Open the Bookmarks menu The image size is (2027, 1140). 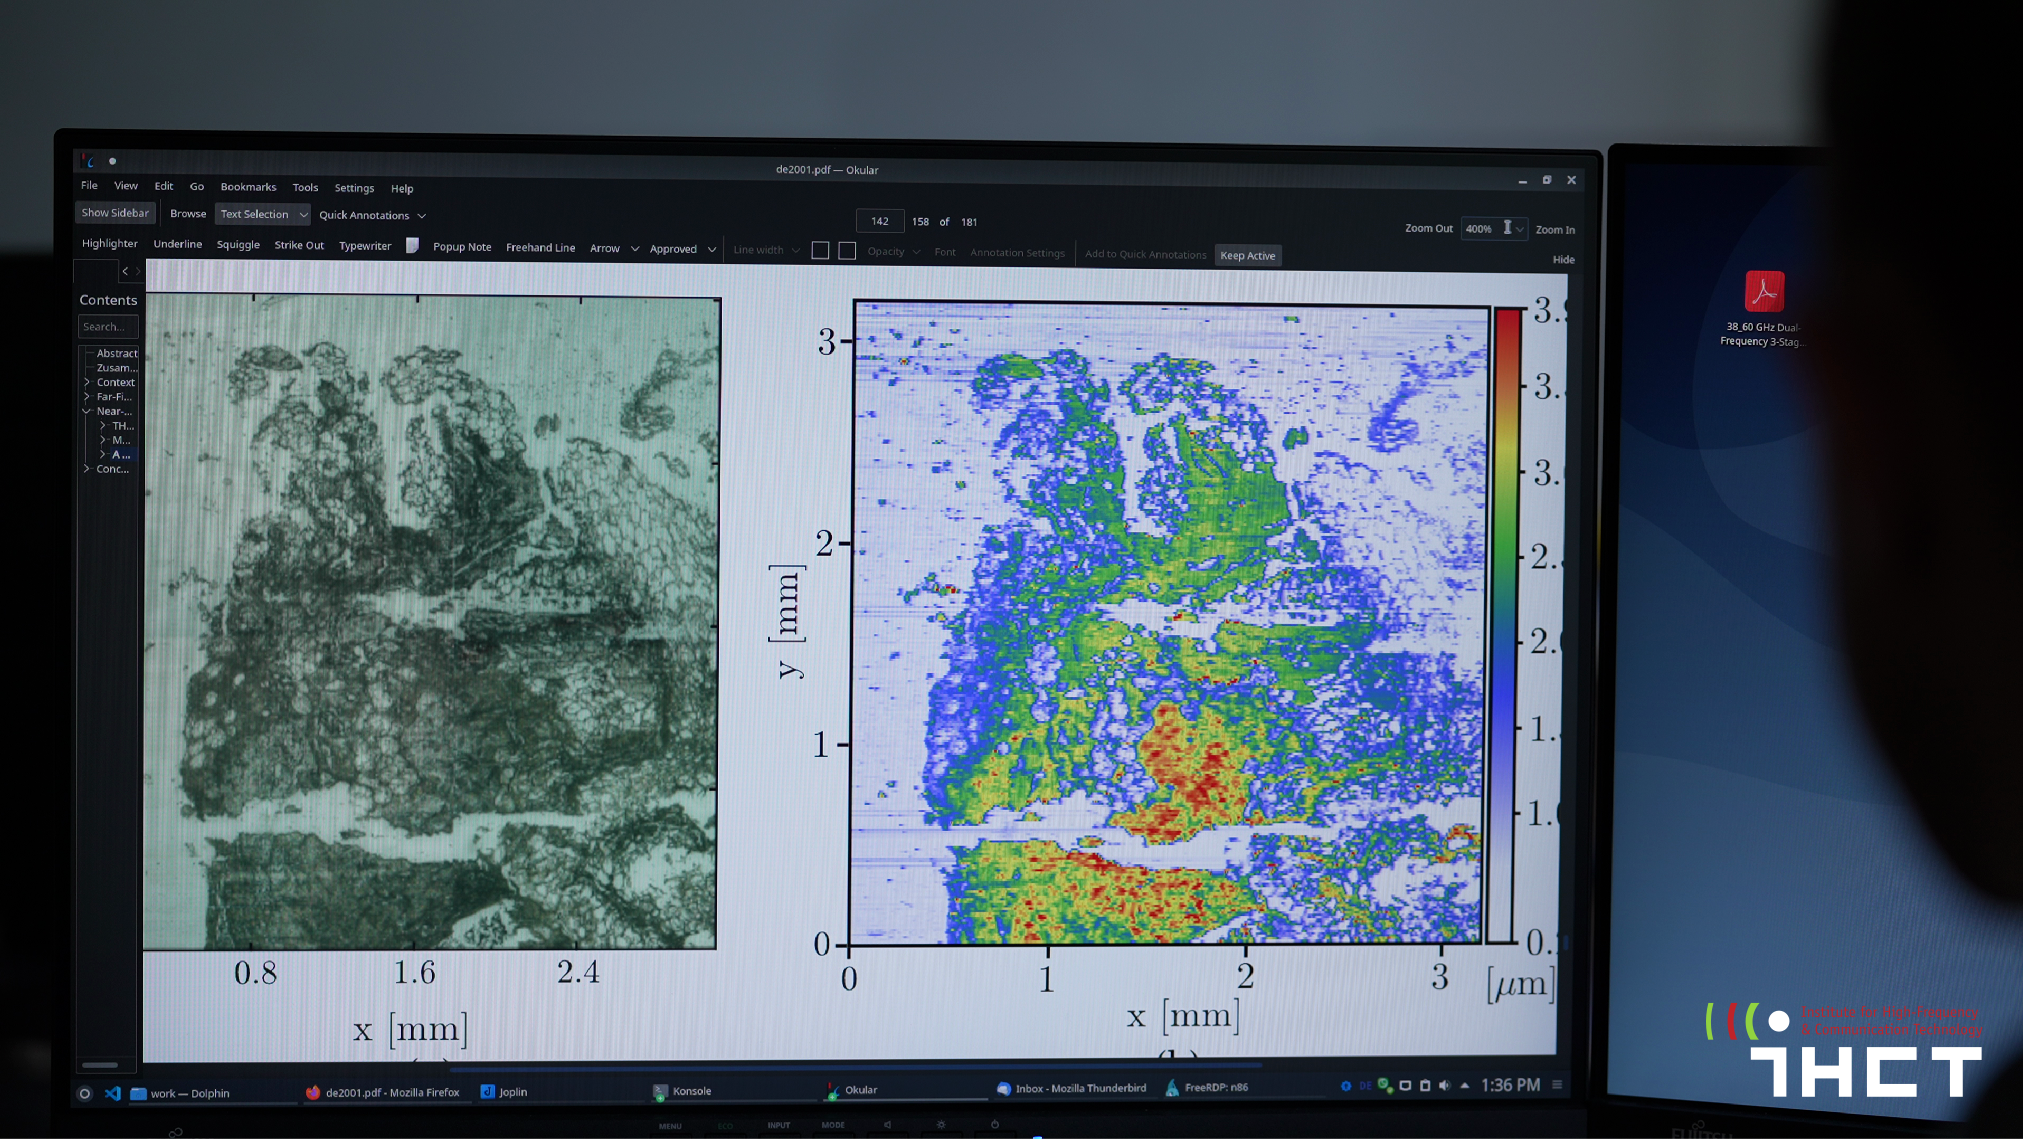248,187
